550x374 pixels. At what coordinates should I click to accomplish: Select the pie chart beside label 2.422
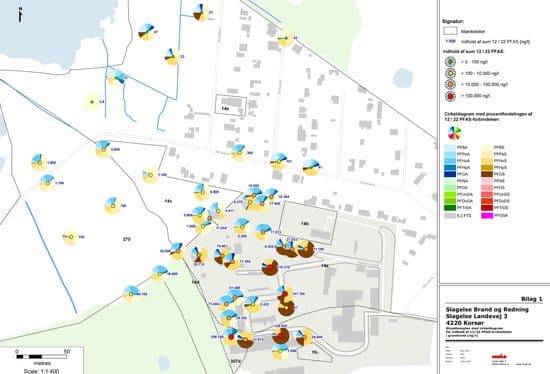pos(252,305)
